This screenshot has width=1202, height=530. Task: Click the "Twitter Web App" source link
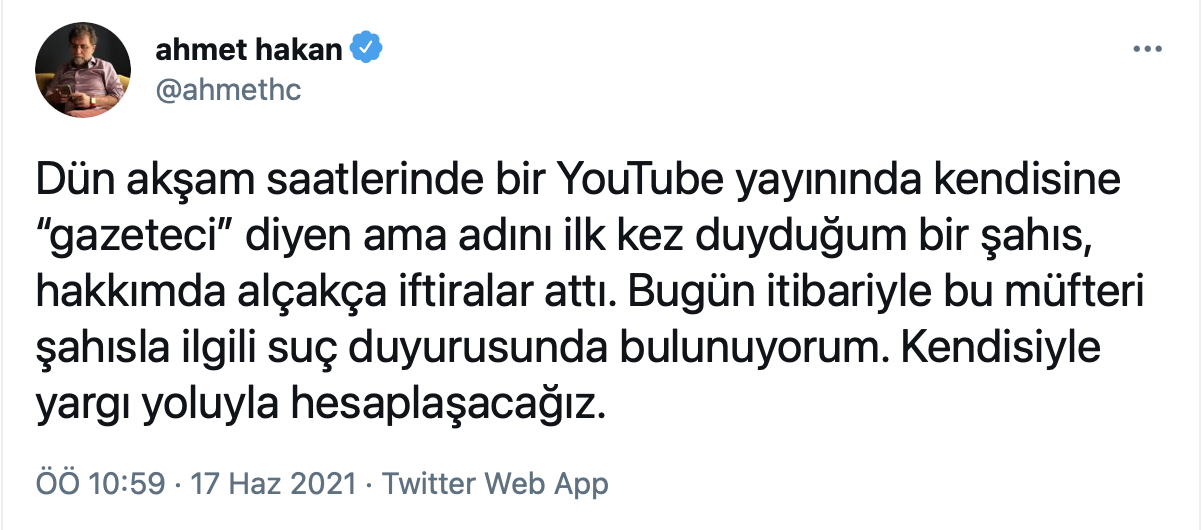[495, 485]
